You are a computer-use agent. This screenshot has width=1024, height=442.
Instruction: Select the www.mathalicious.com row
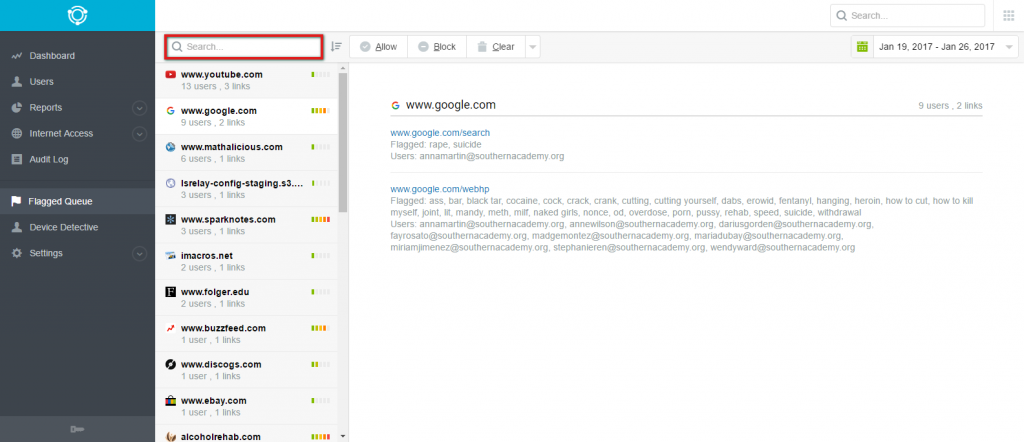(x=246, y=153)
